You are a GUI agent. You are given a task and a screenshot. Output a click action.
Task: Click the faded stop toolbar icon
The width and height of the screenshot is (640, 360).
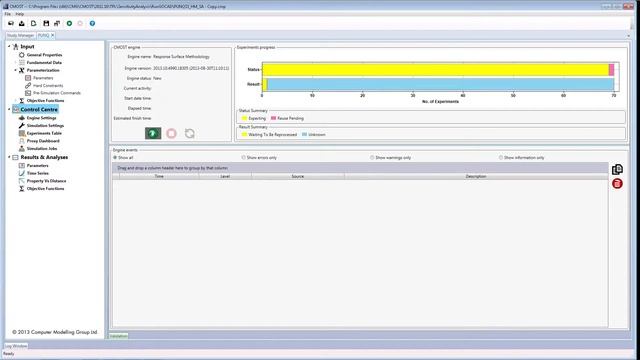pyautogui.click(x=80, y=24)
